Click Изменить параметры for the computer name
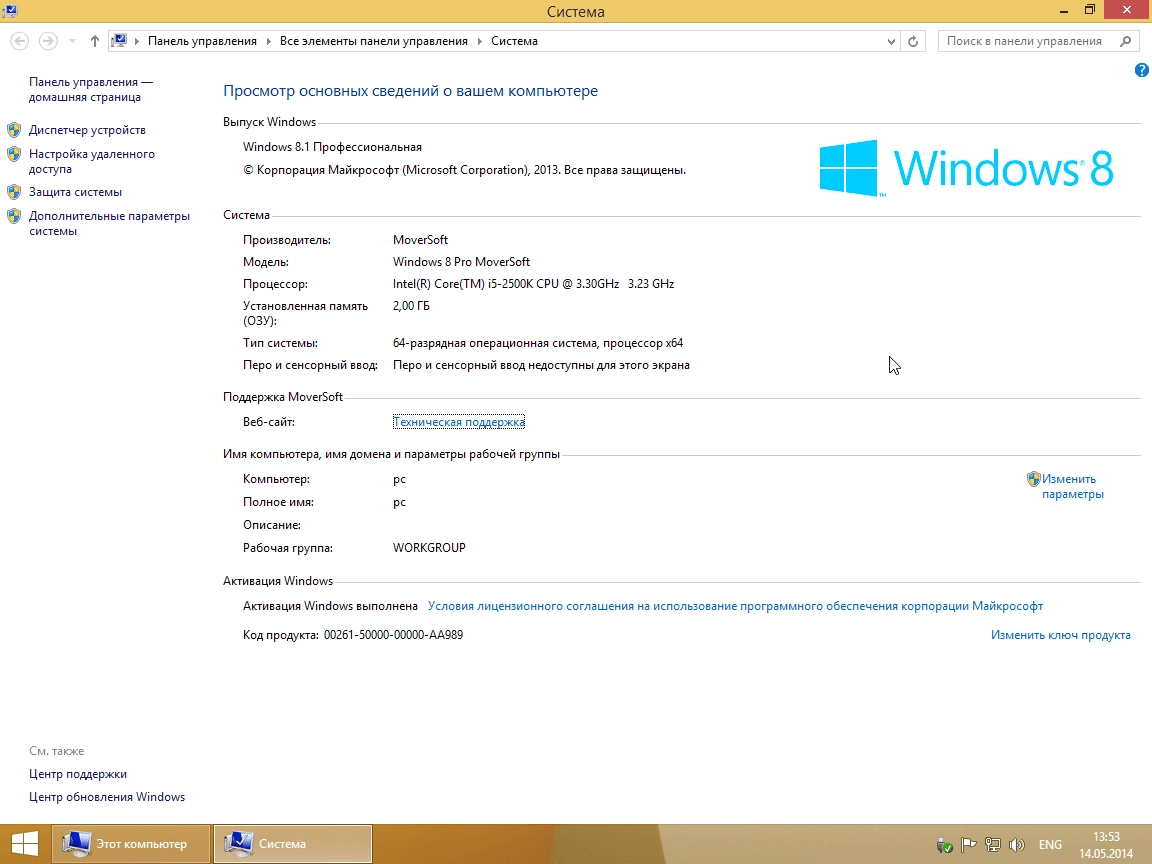 (x=1073, y=486)
